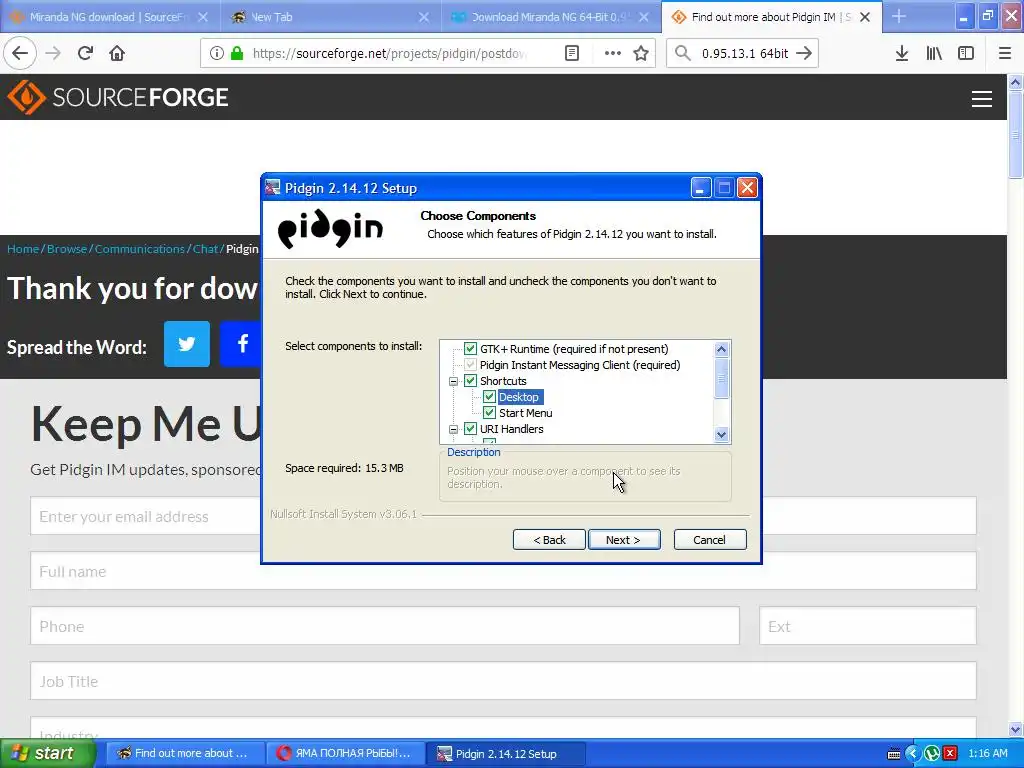Toggle the Shortcuts checkbox

pyautogui.click(x=470, y=381)
